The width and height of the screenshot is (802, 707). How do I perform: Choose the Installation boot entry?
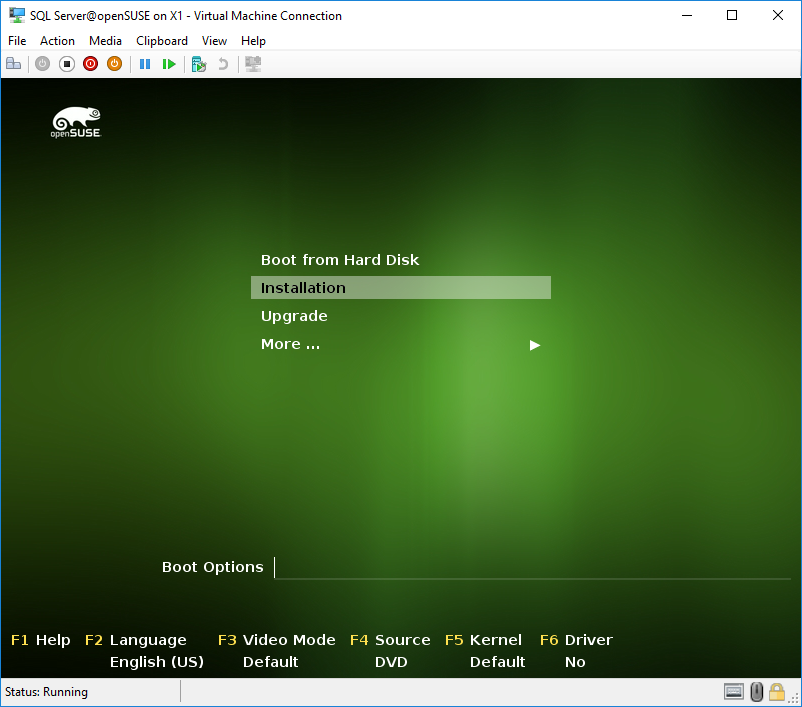point(401,288)
